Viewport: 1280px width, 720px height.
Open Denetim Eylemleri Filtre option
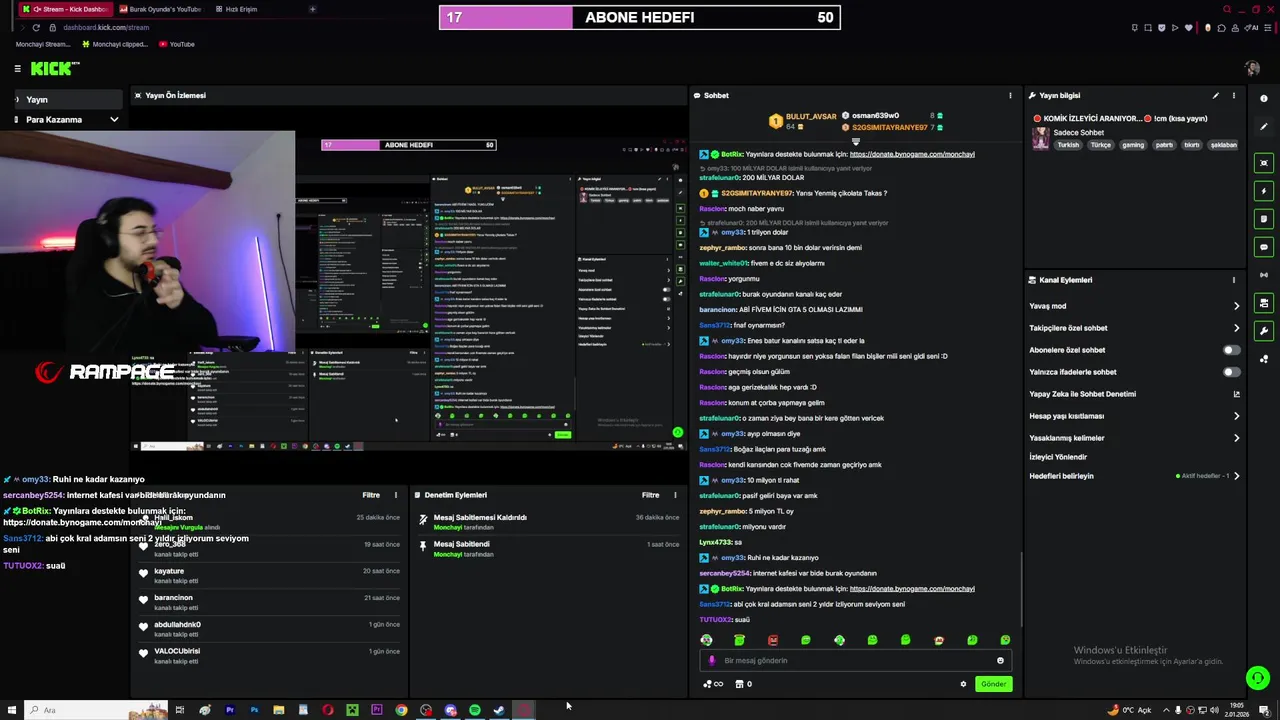651,495
